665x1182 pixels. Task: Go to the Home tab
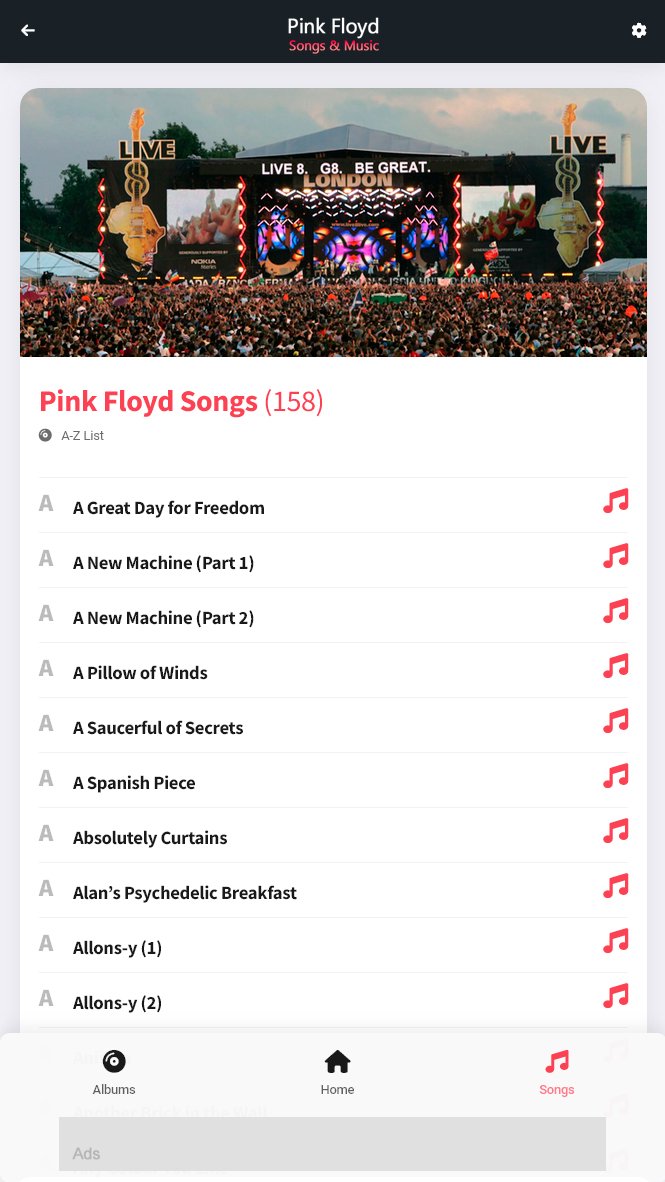[x=337, y=1072]
